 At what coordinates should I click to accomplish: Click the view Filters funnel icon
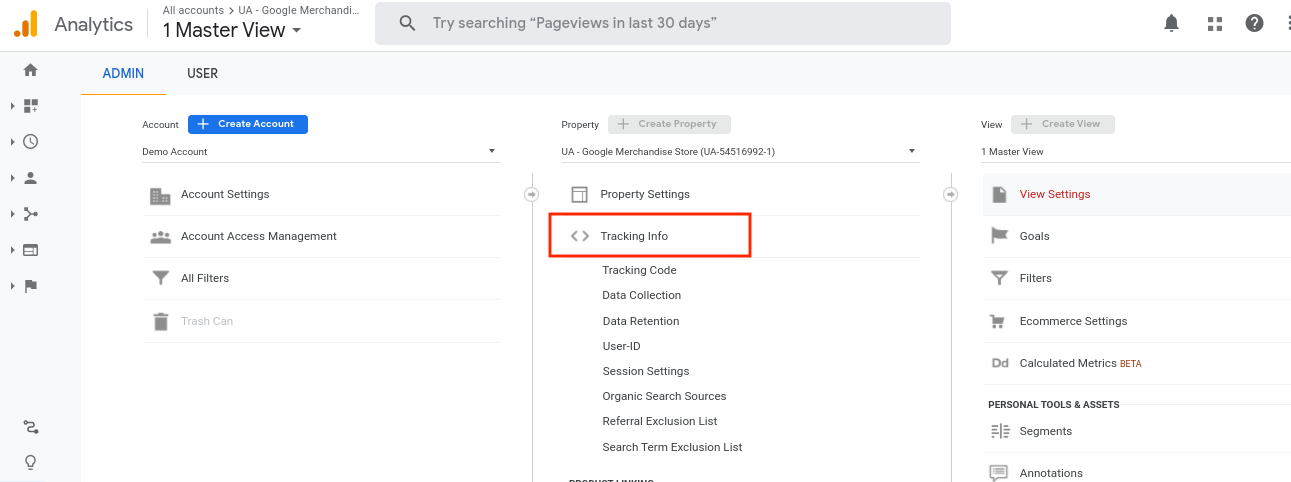(x=998, y=279)
